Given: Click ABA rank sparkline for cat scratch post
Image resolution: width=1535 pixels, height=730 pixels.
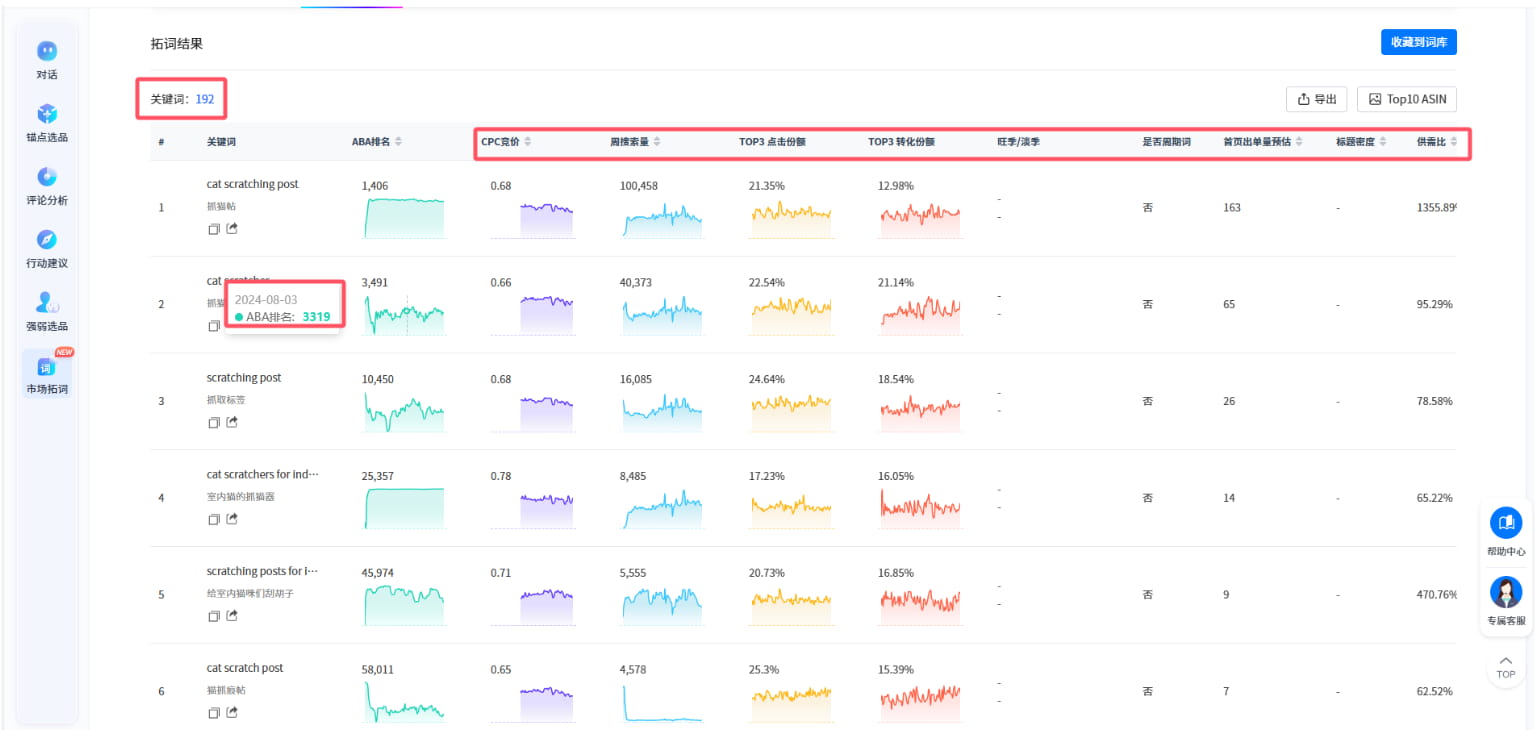Looking at the screenshot, I should 403,702.
